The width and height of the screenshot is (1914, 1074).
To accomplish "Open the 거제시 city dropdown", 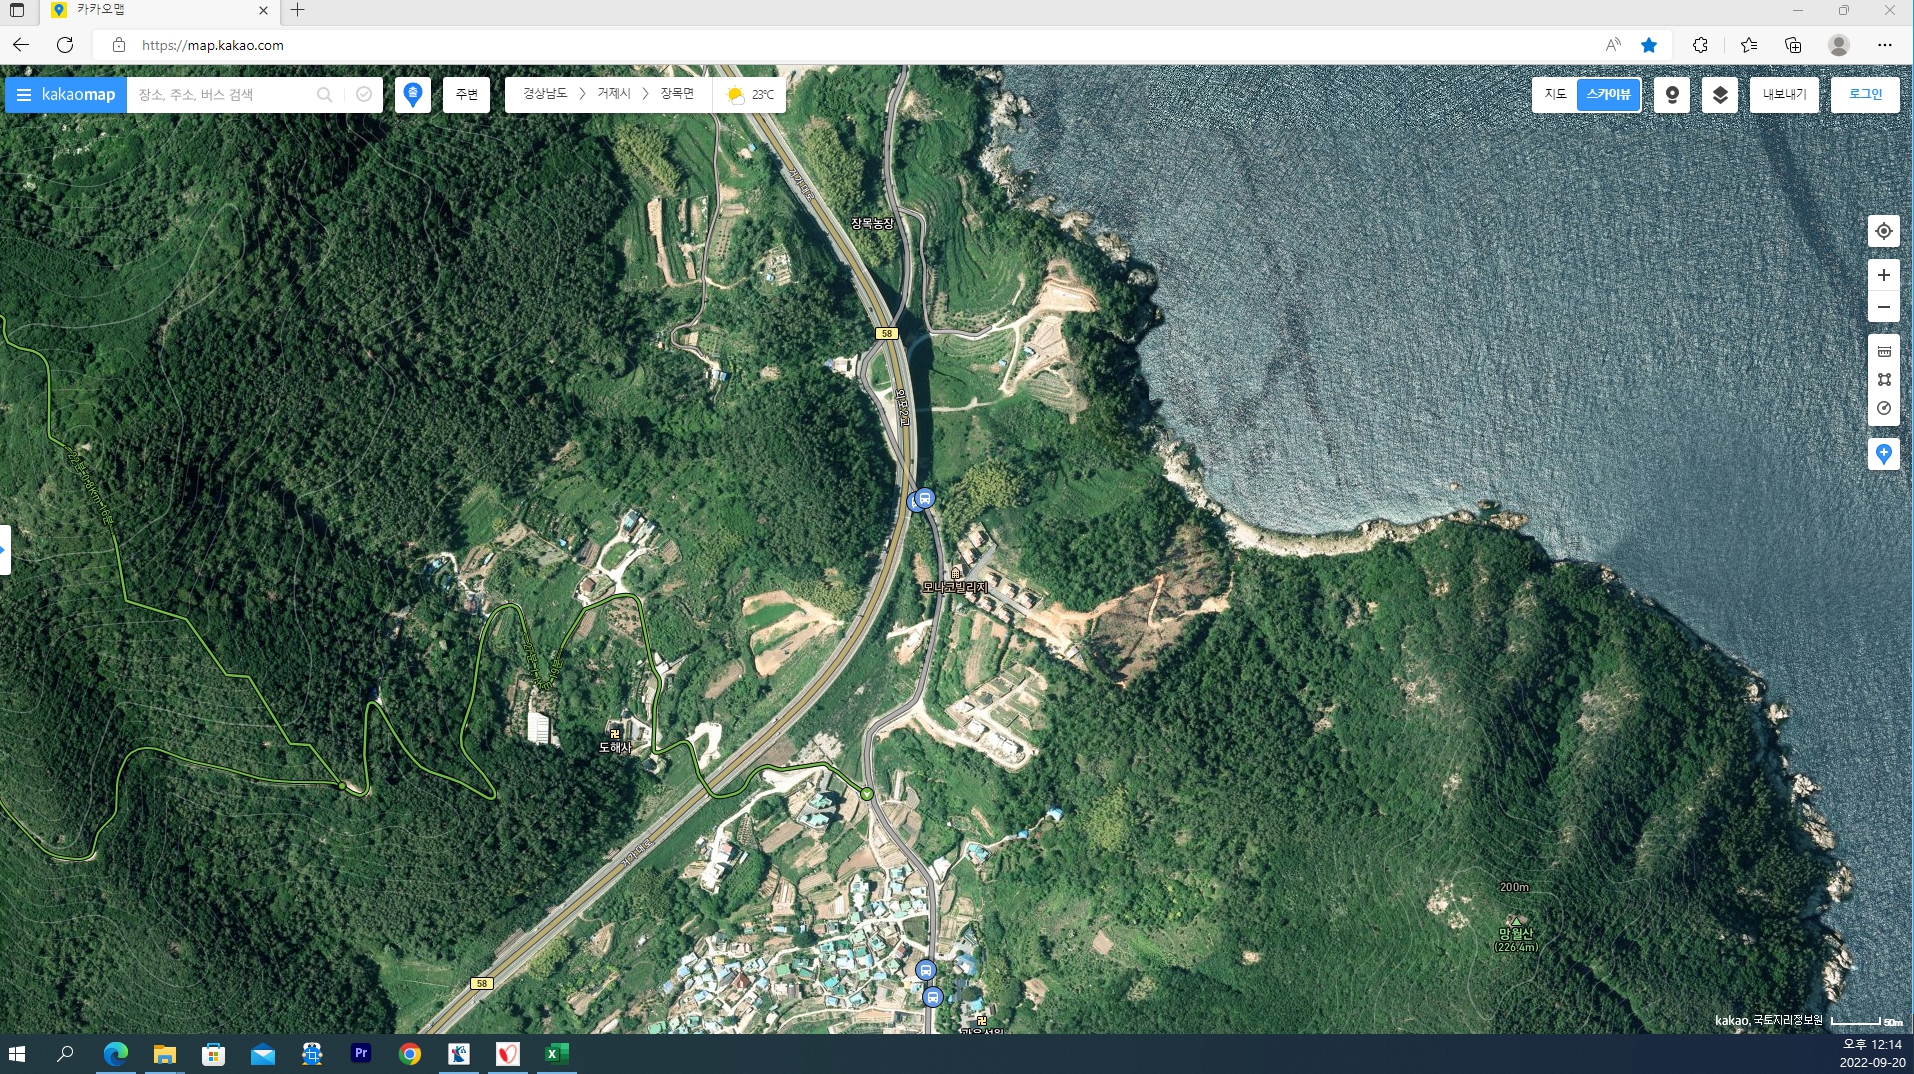I will (613, 94).
